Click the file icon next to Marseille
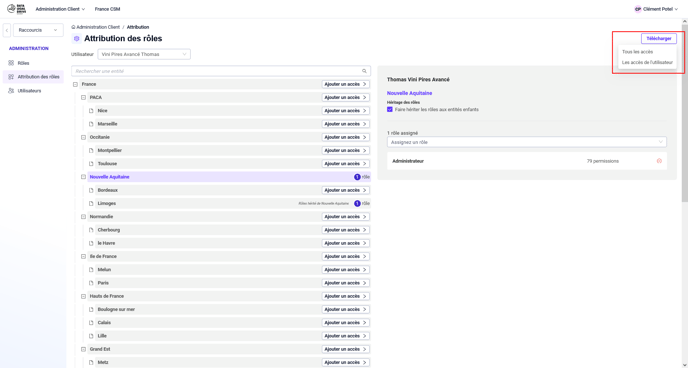 pos(91,124)
